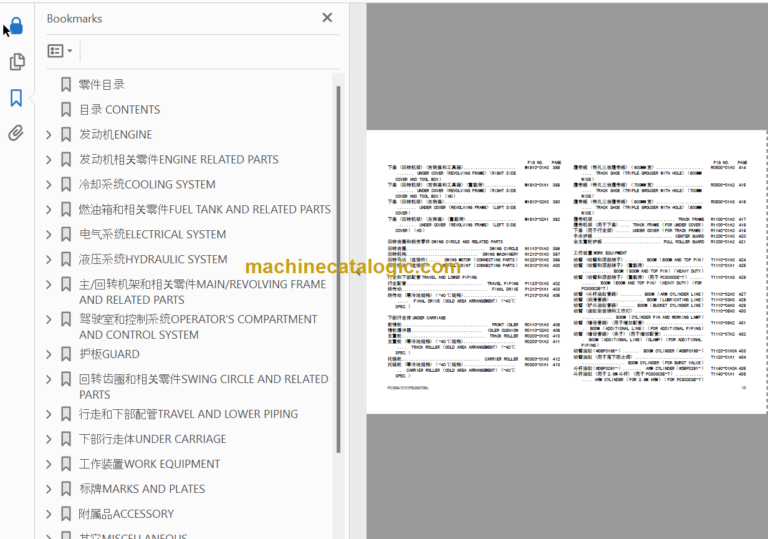This screenshot has width=768, height=539.
Task: Click bookmark icon beside 附属品ACCESSORY
Action: tap(66, 514)
